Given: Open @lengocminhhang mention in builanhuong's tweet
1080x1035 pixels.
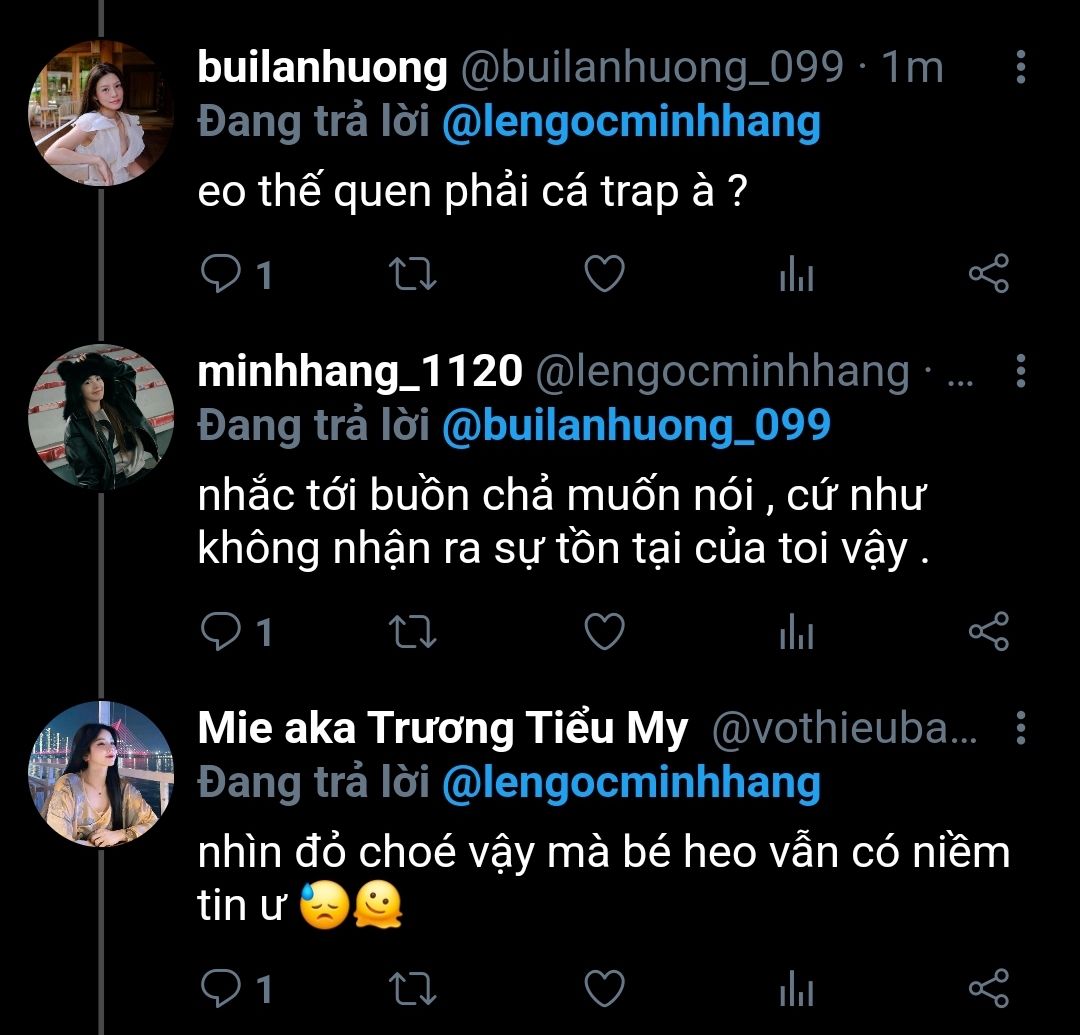Looking at the screenshot, I should click(x=630, y=122).
